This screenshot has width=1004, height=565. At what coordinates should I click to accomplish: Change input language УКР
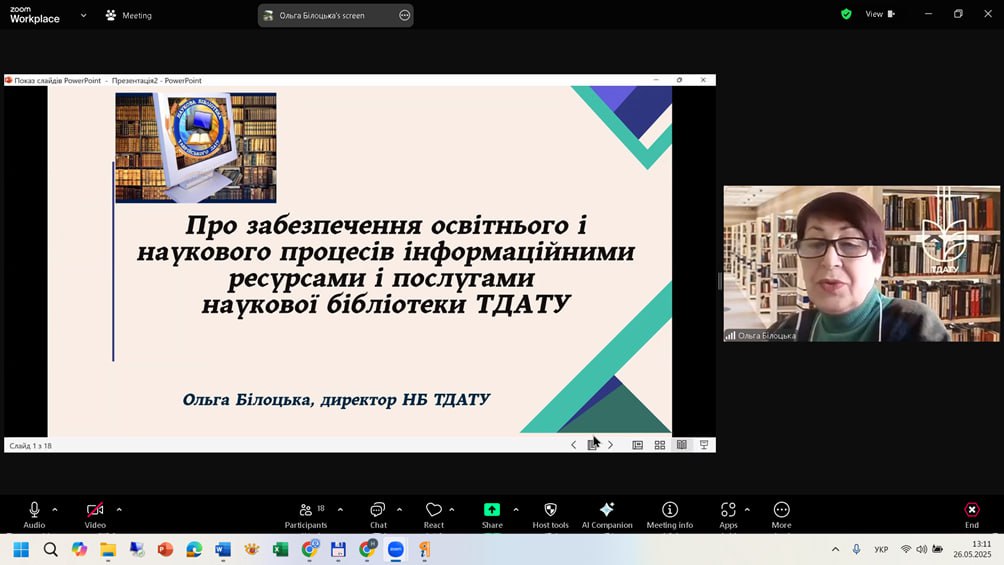tap(881, 549)
